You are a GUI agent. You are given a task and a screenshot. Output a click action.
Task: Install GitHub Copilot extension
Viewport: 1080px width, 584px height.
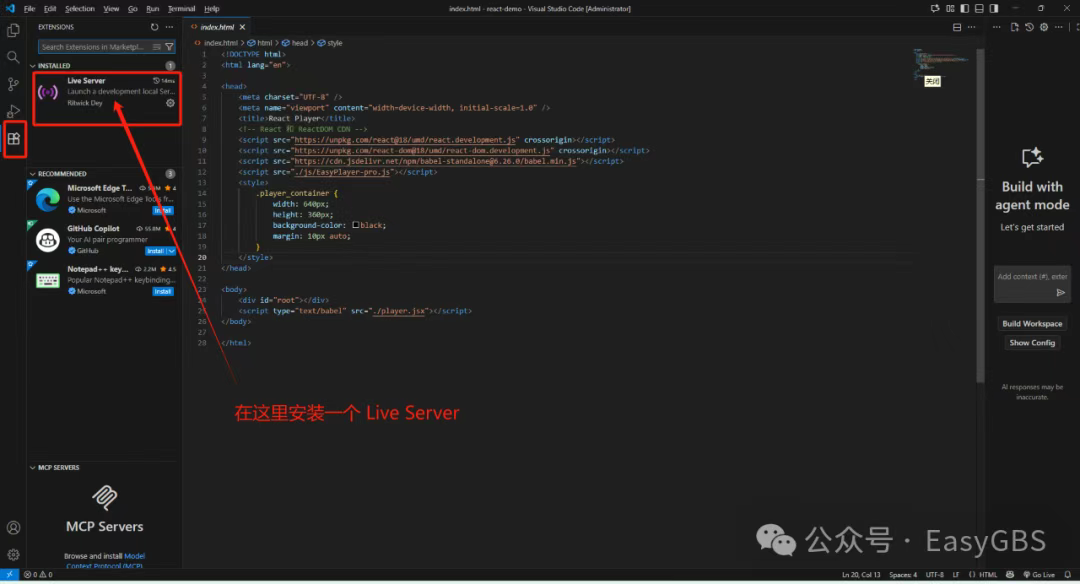156,251
